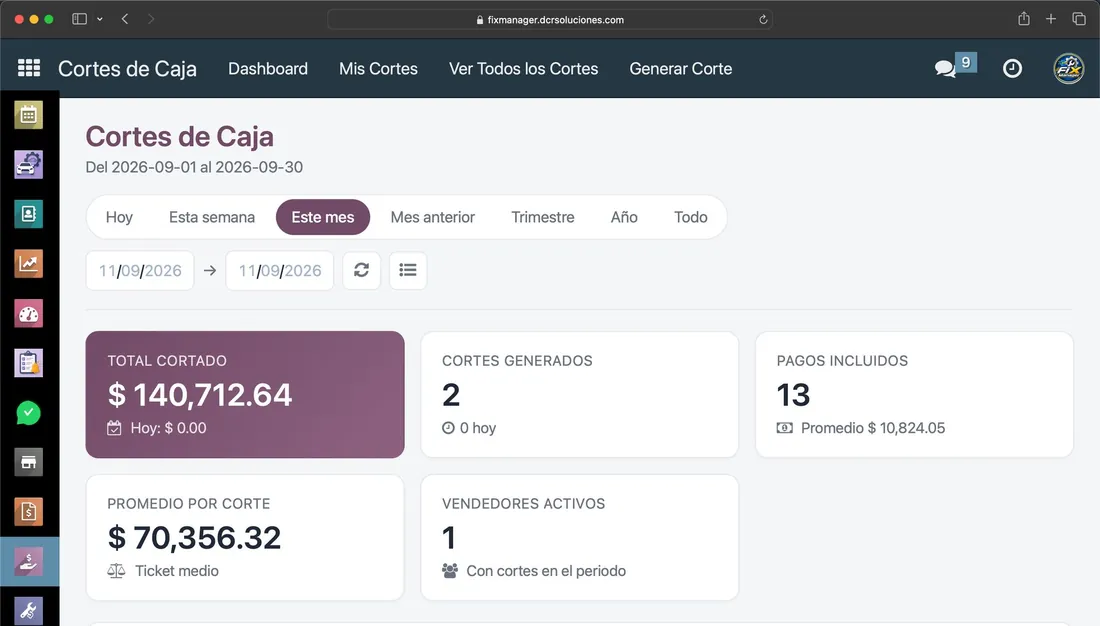Screen dimensions: 1100x626
Task: Open the clipboard tasks app icon
Action: (x=29, y=363)
